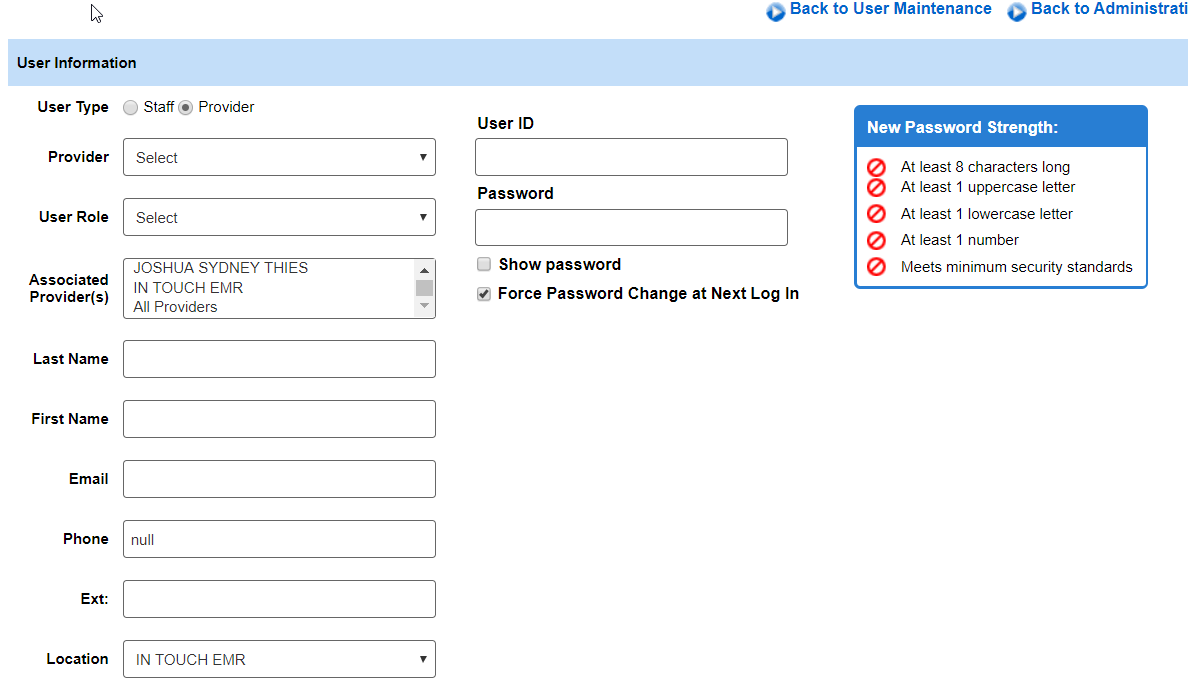
Task: Focus the Password input field
Action: (631, 227)
